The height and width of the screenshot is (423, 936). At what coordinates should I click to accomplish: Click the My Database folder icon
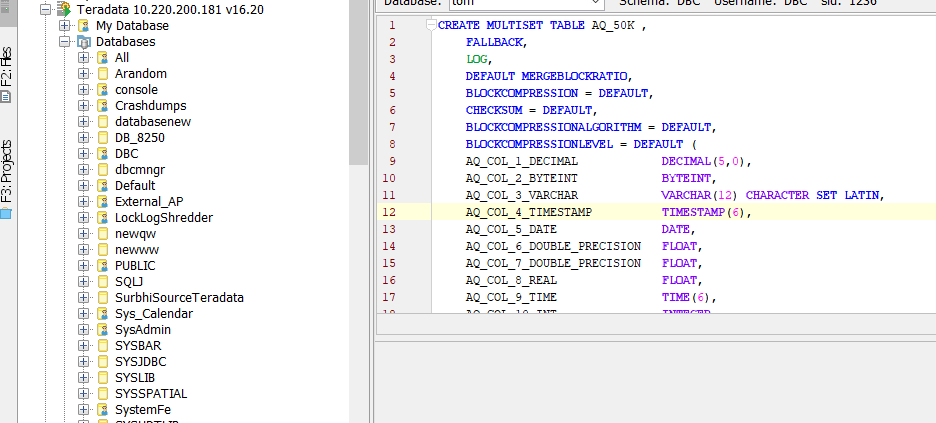click(x=83, y=25)
